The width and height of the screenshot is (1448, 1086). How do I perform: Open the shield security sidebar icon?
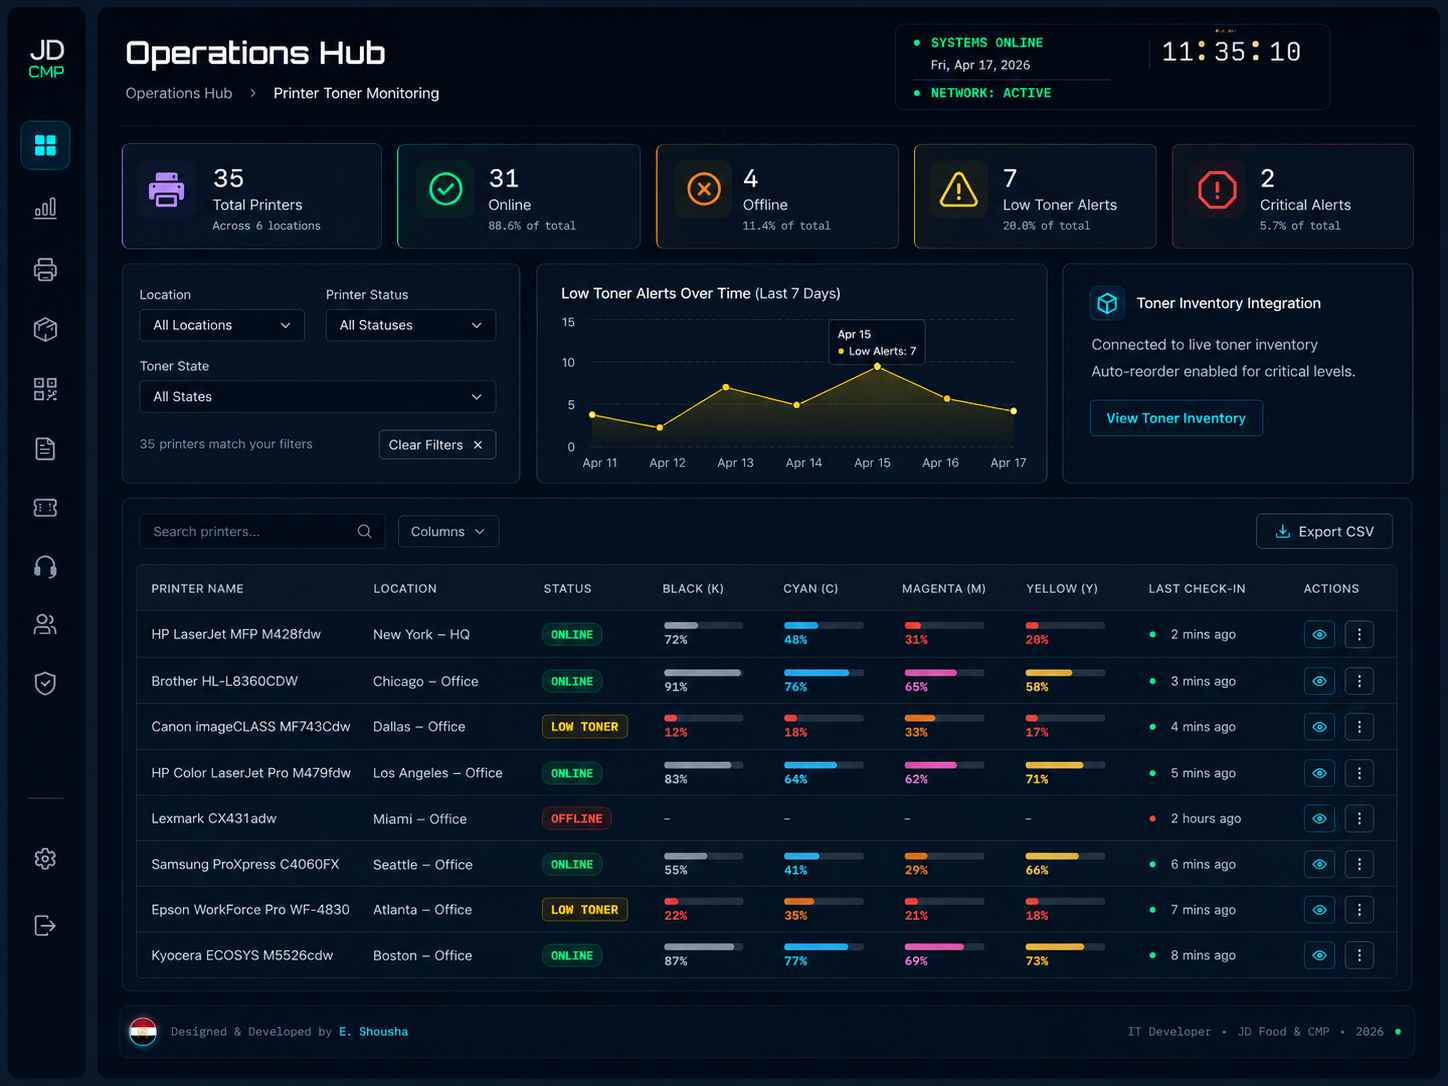[x=45, y=683]
